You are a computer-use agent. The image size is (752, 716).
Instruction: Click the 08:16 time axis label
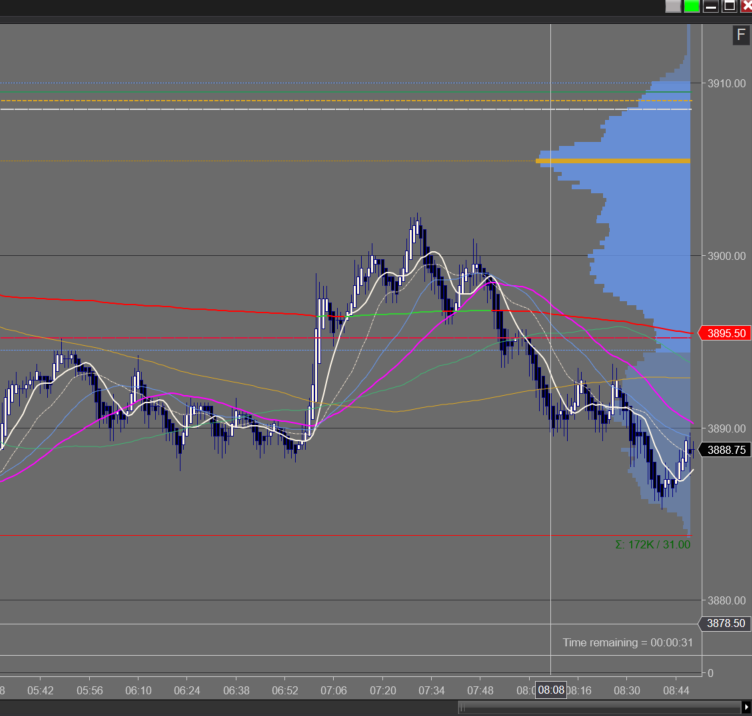(x=579, y=691)
